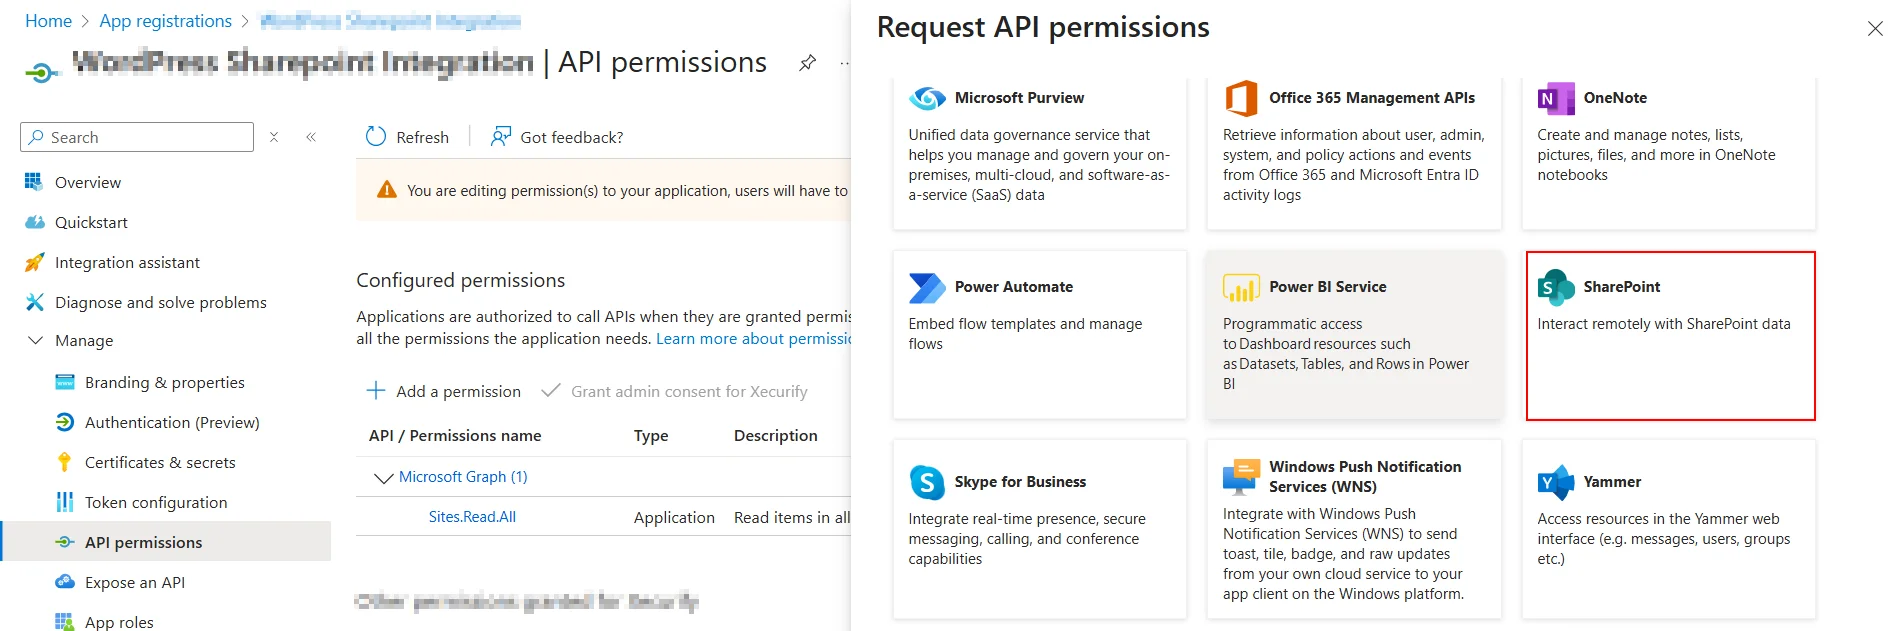1896x631 pixels.
Task: Open Learn more about permissions link
Action: [753, 339]
